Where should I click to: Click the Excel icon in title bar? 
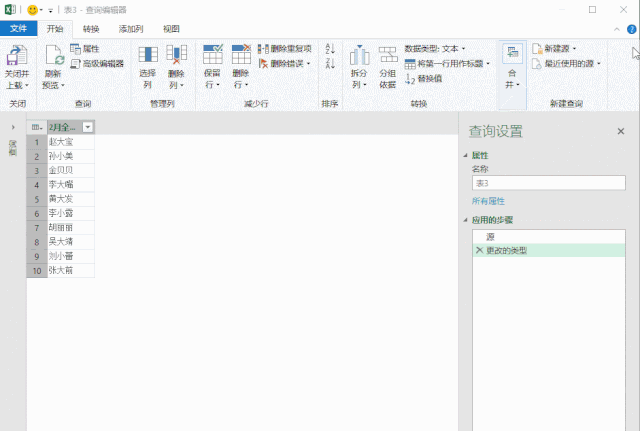pyautogui.click(x=10, y=9)
